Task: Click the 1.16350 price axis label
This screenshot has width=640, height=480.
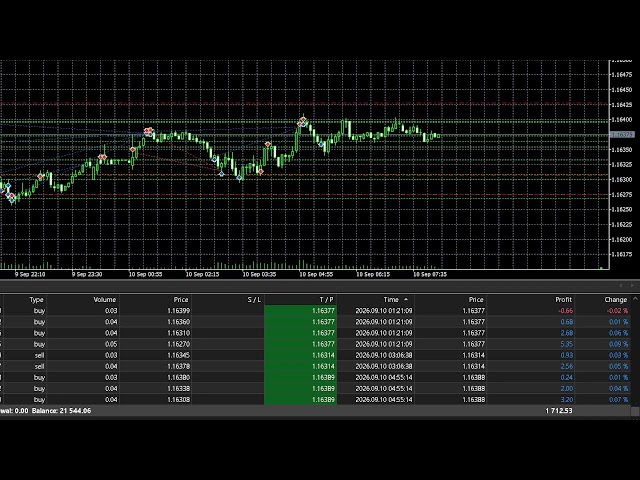Action: pos(621,149)
